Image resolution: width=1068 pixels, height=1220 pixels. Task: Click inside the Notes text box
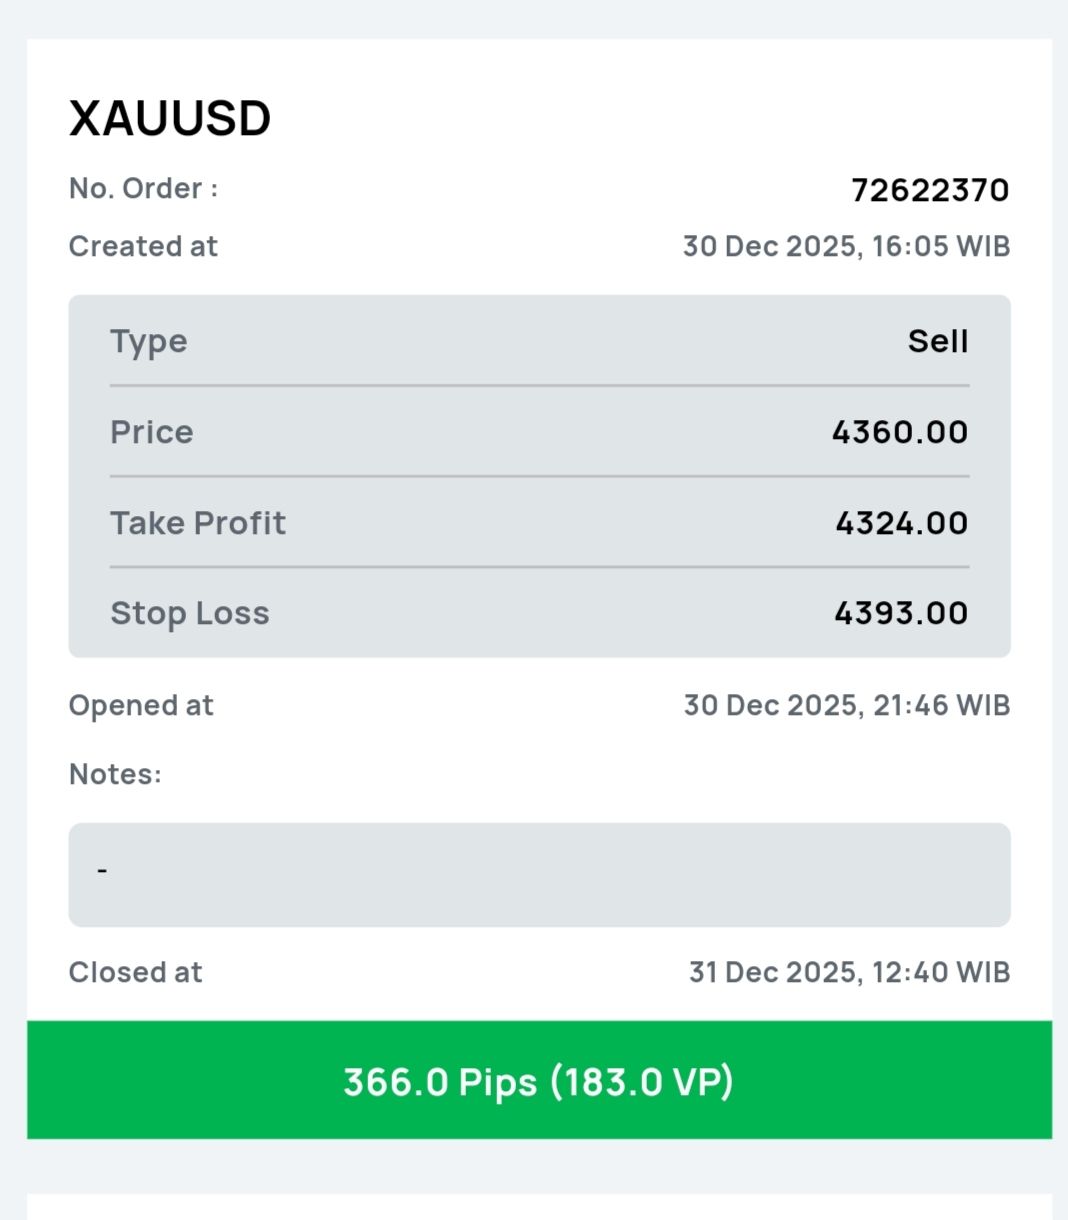pos(539,874)
